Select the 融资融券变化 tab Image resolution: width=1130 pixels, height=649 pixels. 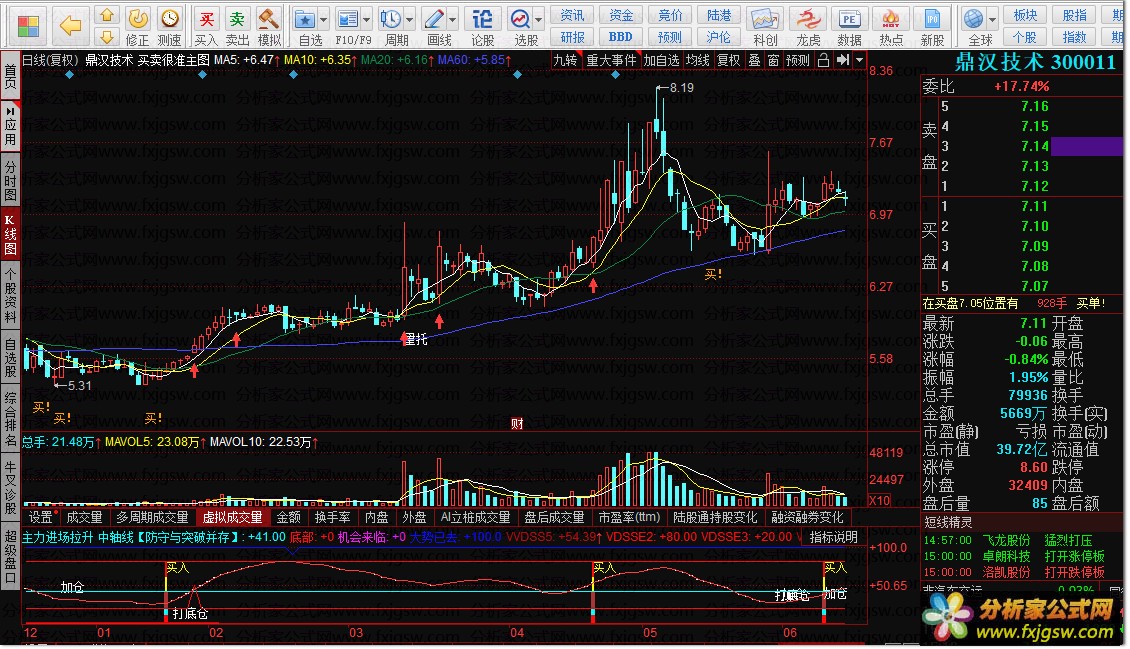click(x=807, y=517)
